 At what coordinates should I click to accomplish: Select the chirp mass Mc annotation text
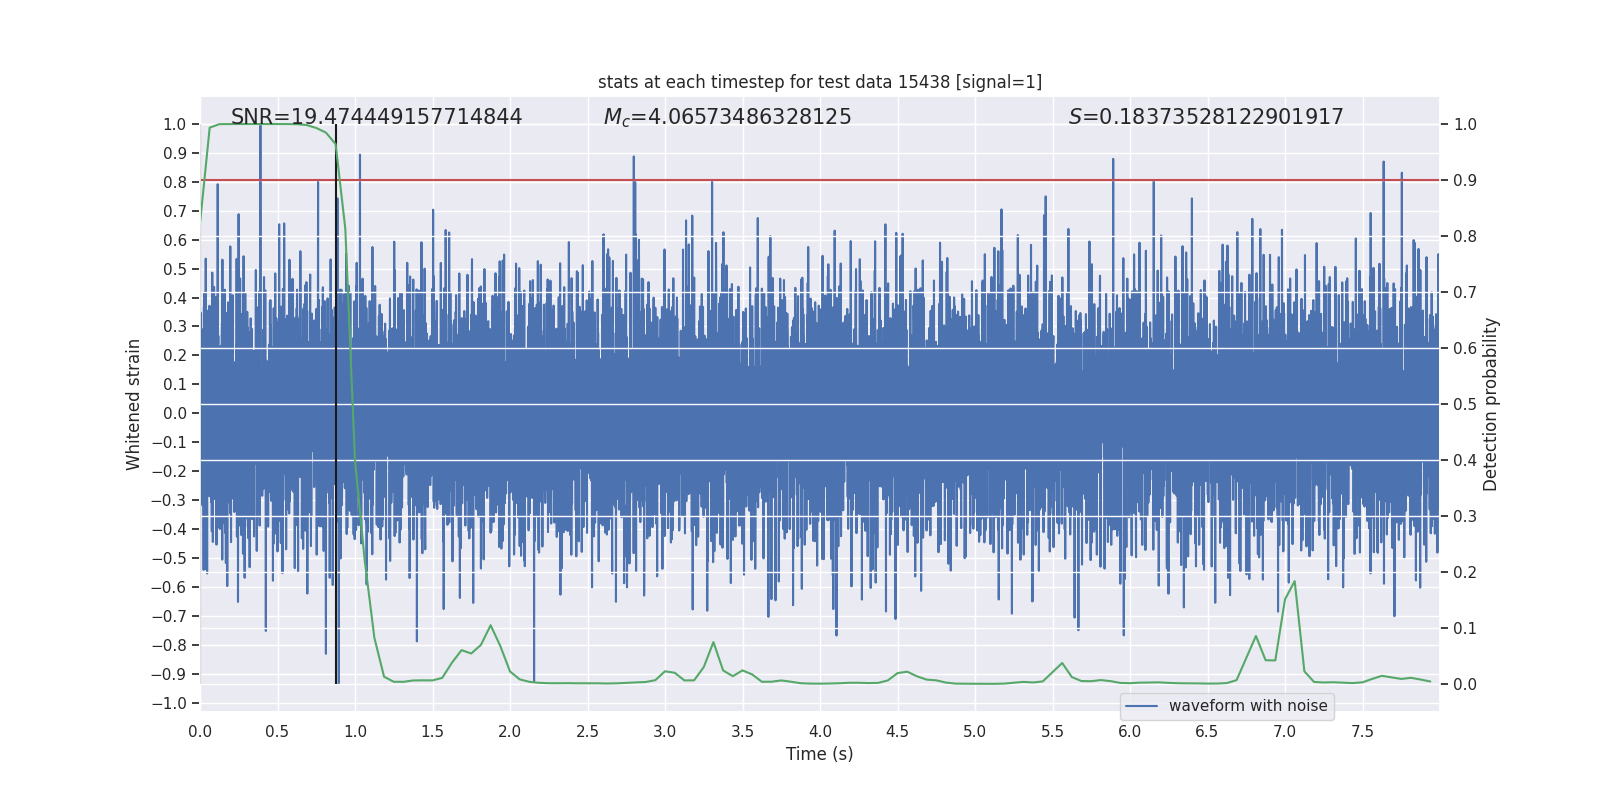727,117
